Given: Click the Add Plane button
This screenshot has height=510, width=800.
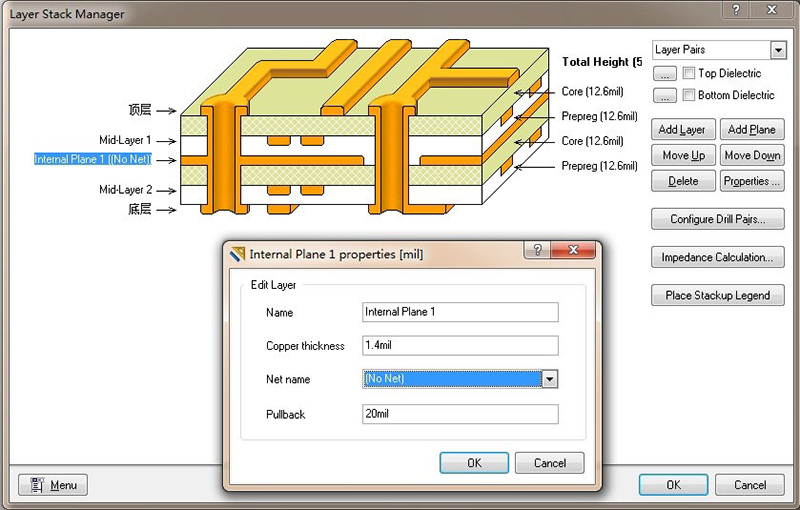Looking at the screenshot, I should click(751, 130).
